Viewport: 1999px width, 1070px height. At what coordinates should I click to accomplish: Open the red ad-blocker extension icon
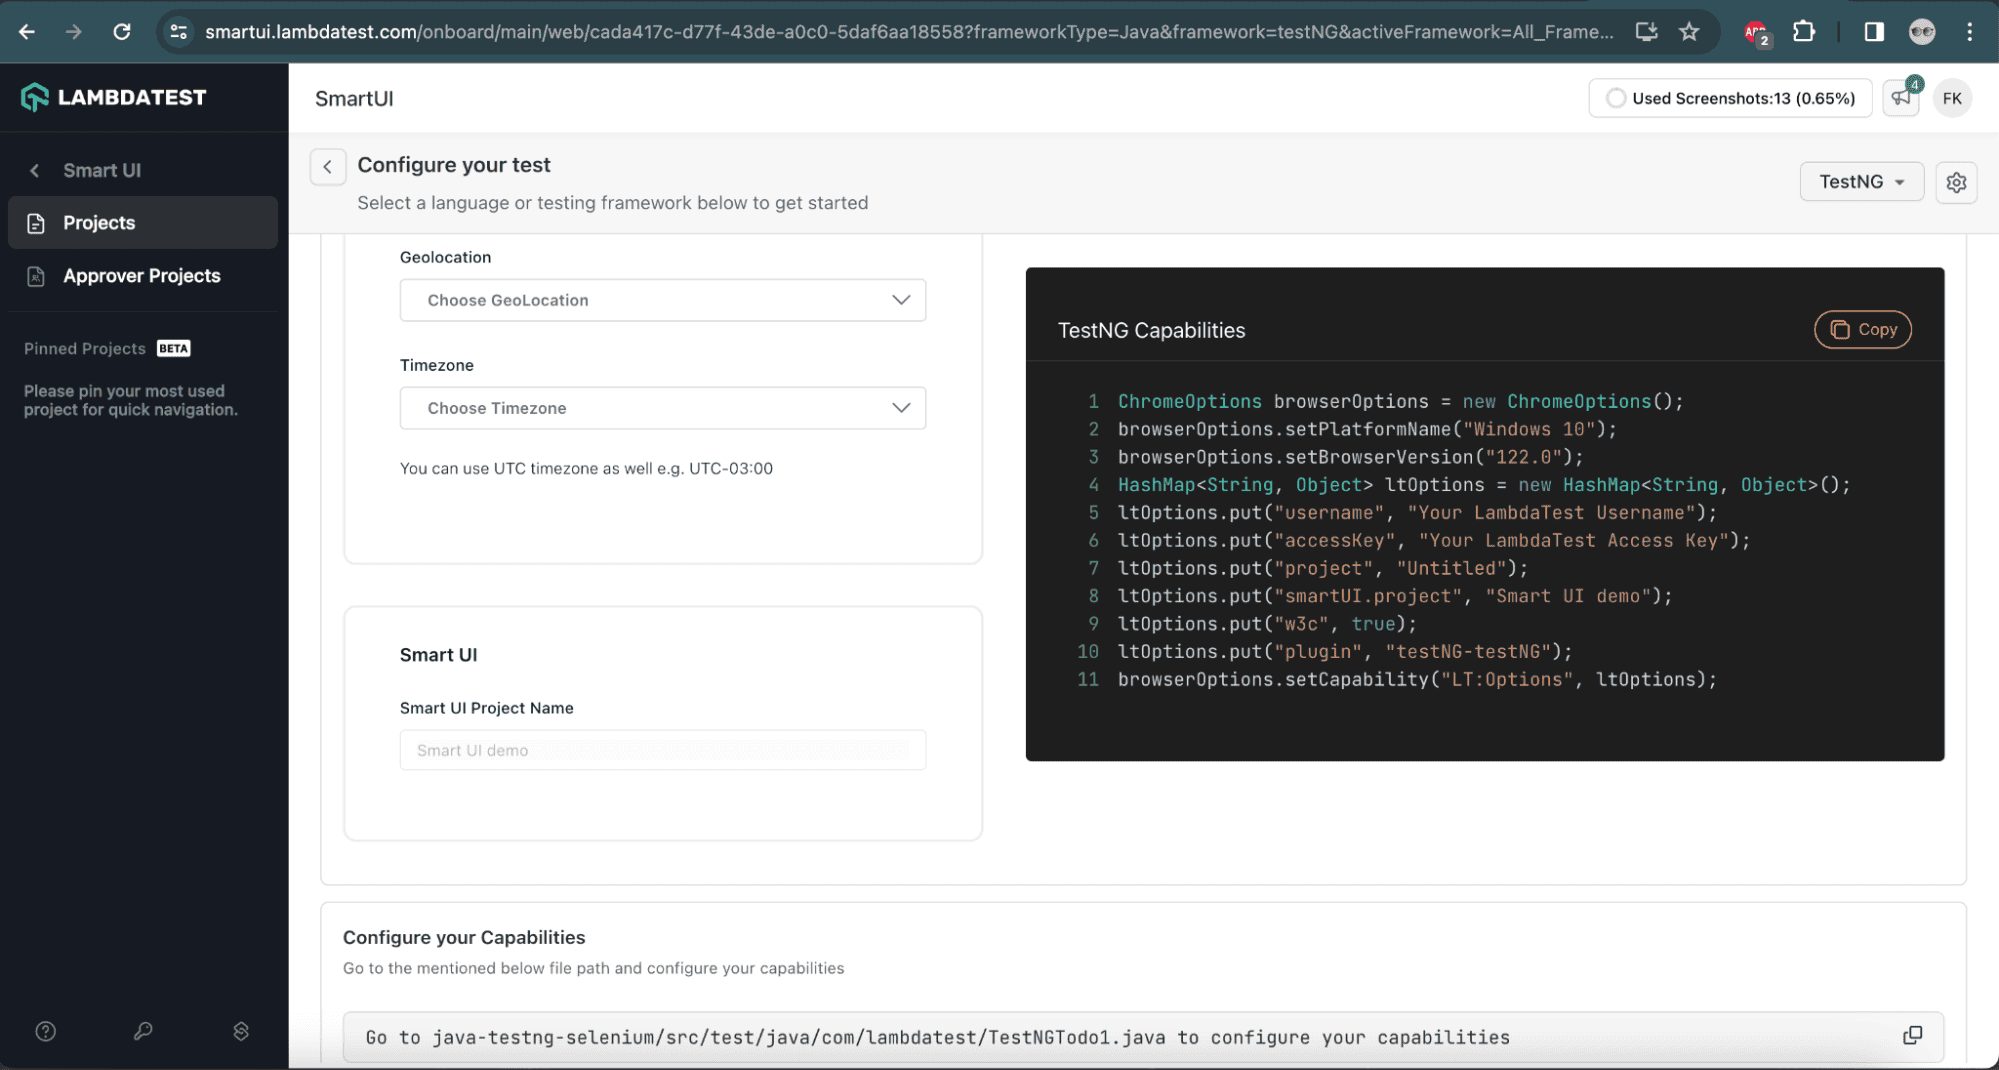pos(1756,33)
